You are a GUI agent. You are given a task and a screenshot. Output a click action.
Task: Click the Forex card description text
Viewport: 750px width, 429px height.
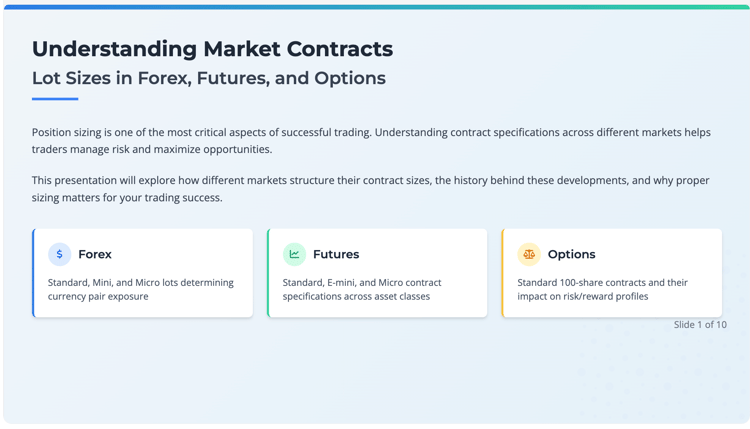coord(141,289)
